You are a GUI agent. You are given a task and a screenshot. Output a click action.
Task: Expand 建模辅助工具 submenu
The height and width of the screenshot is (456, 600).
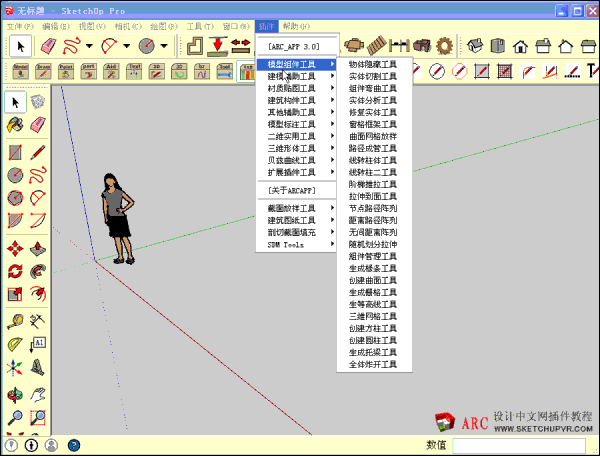click(296, 76)
